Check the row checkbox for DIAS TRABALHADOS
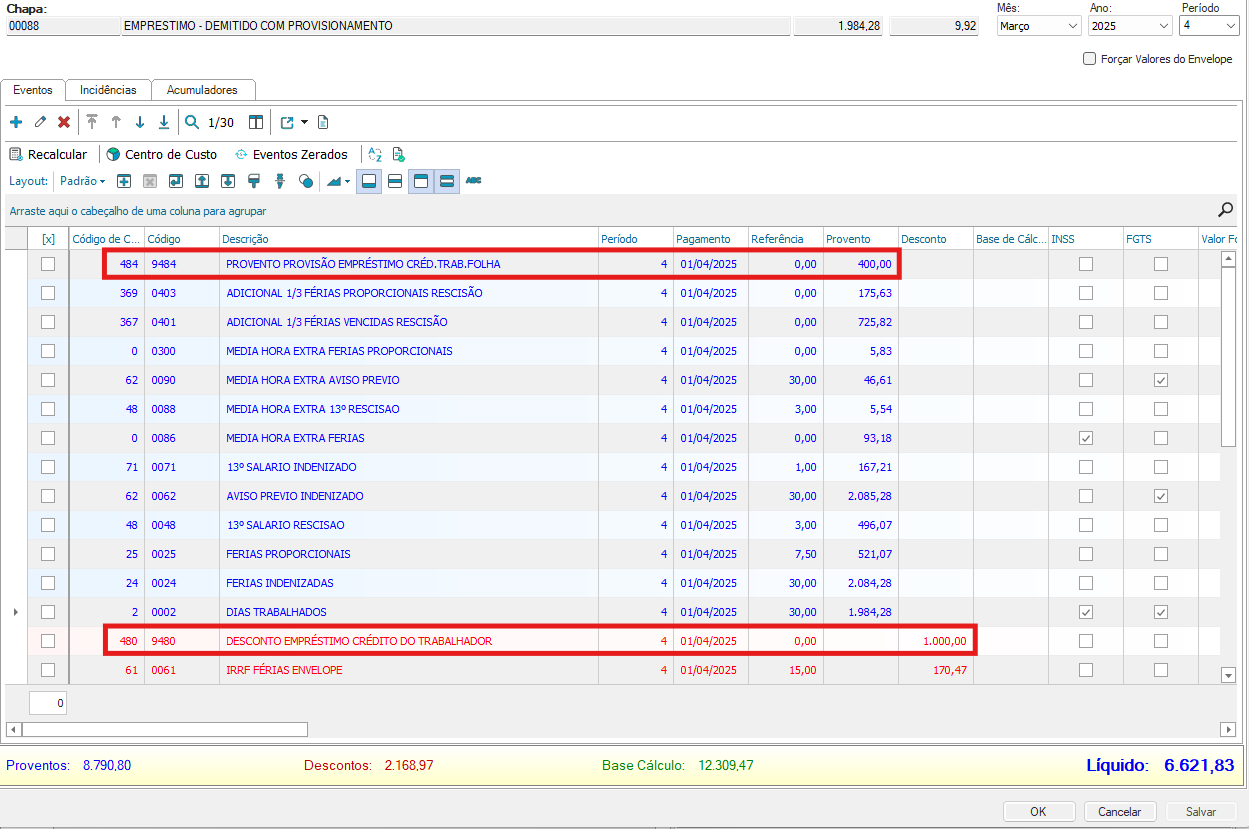The width and height of the screenshot is (1249, 829). (x=47, y=612)
